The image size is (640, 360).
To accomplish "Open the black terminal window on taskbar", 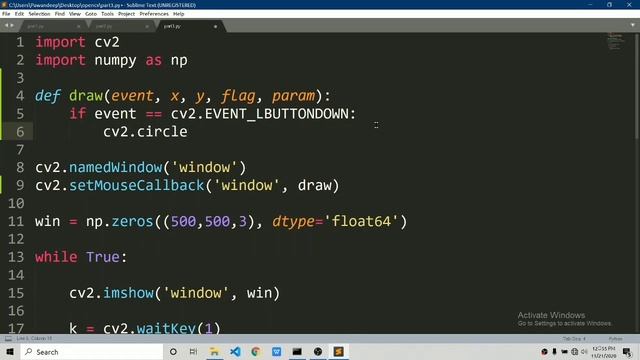I will tap(297, 352).
